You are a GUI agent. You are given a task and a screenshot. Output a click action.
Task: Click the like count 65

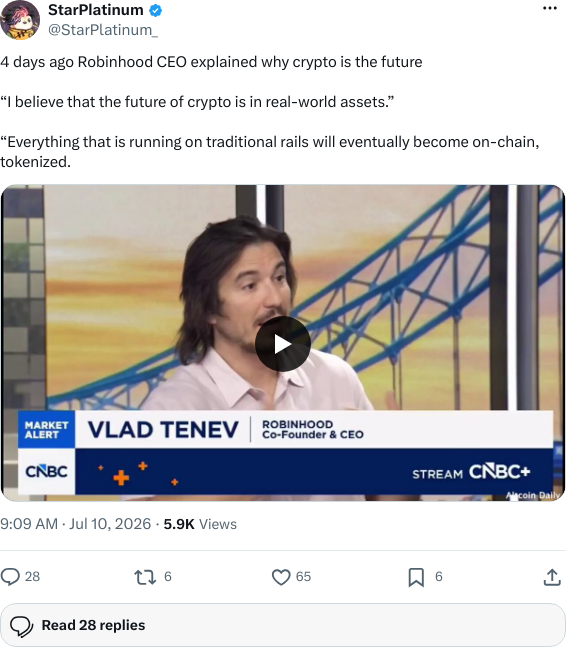(x=303, y=577)
